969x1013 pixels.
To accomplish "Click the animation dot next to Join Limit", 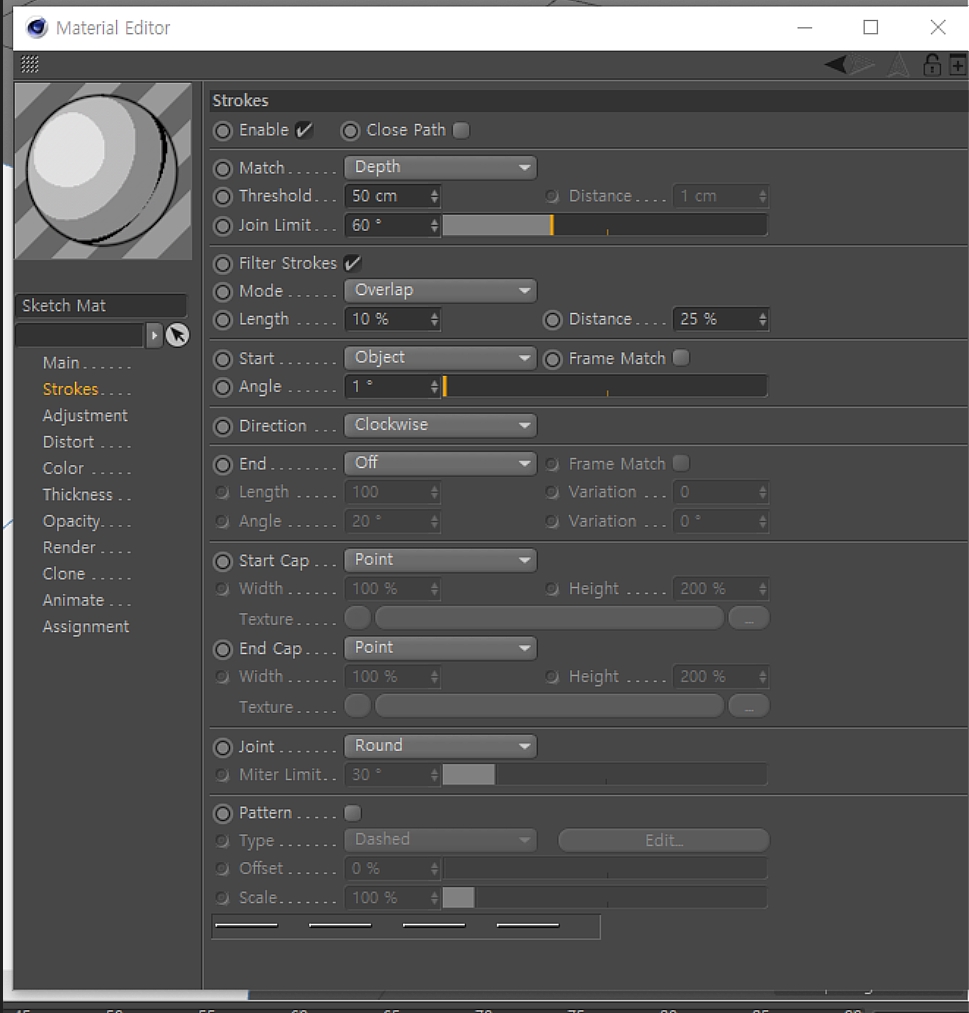I will point(223,226).
